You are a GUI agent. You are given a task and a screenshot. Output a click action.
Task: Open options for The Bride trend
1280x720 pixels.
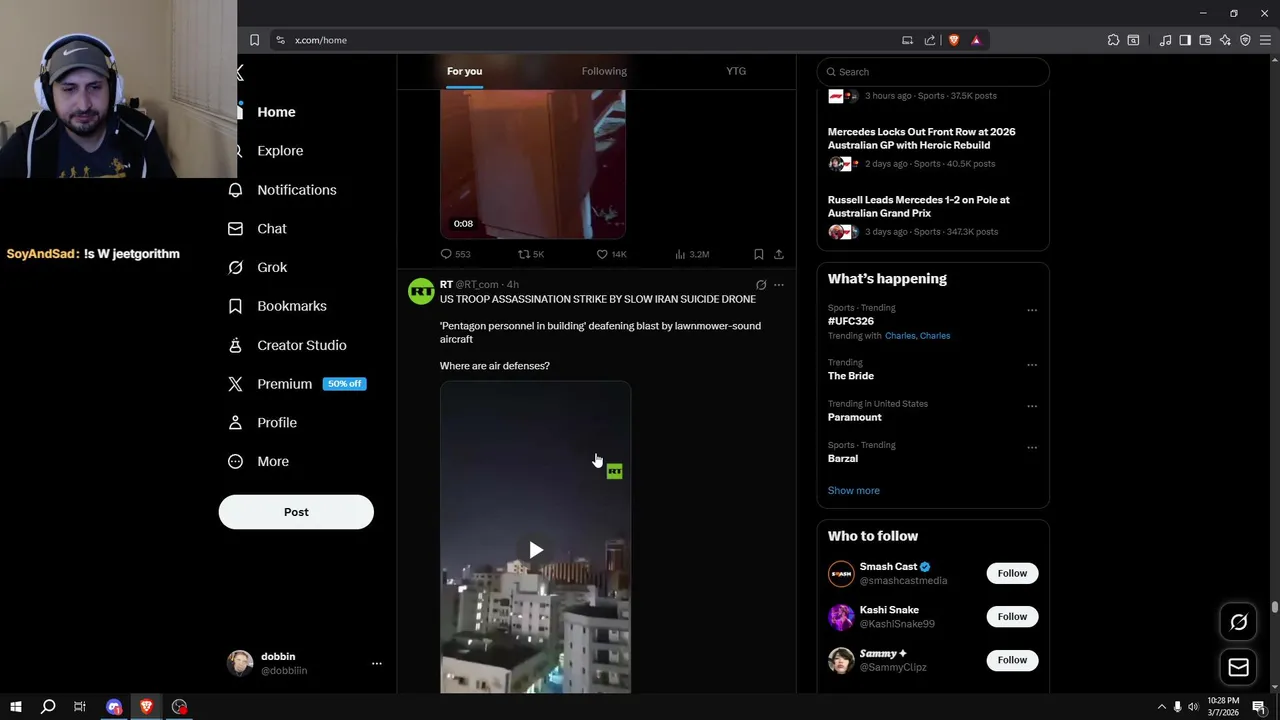(1032, 365)
